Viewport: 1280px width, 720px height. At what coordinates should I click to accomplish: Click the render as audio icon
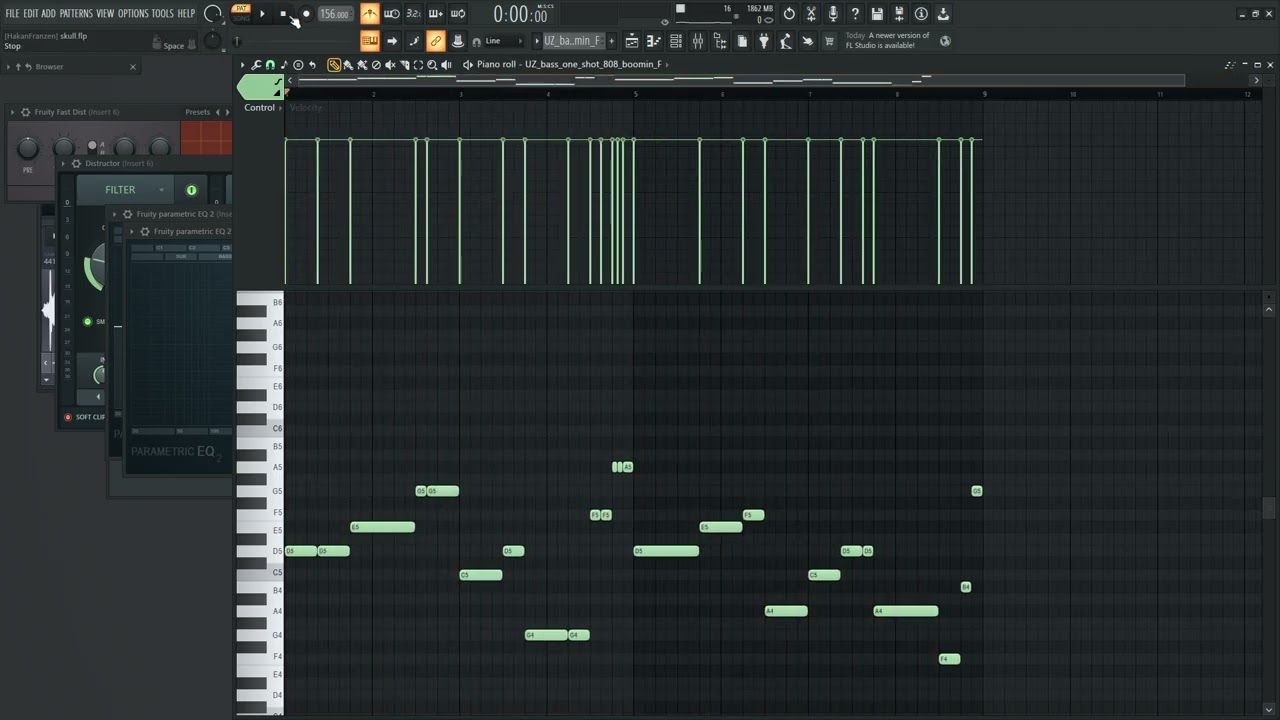click(x=899, y=14)
